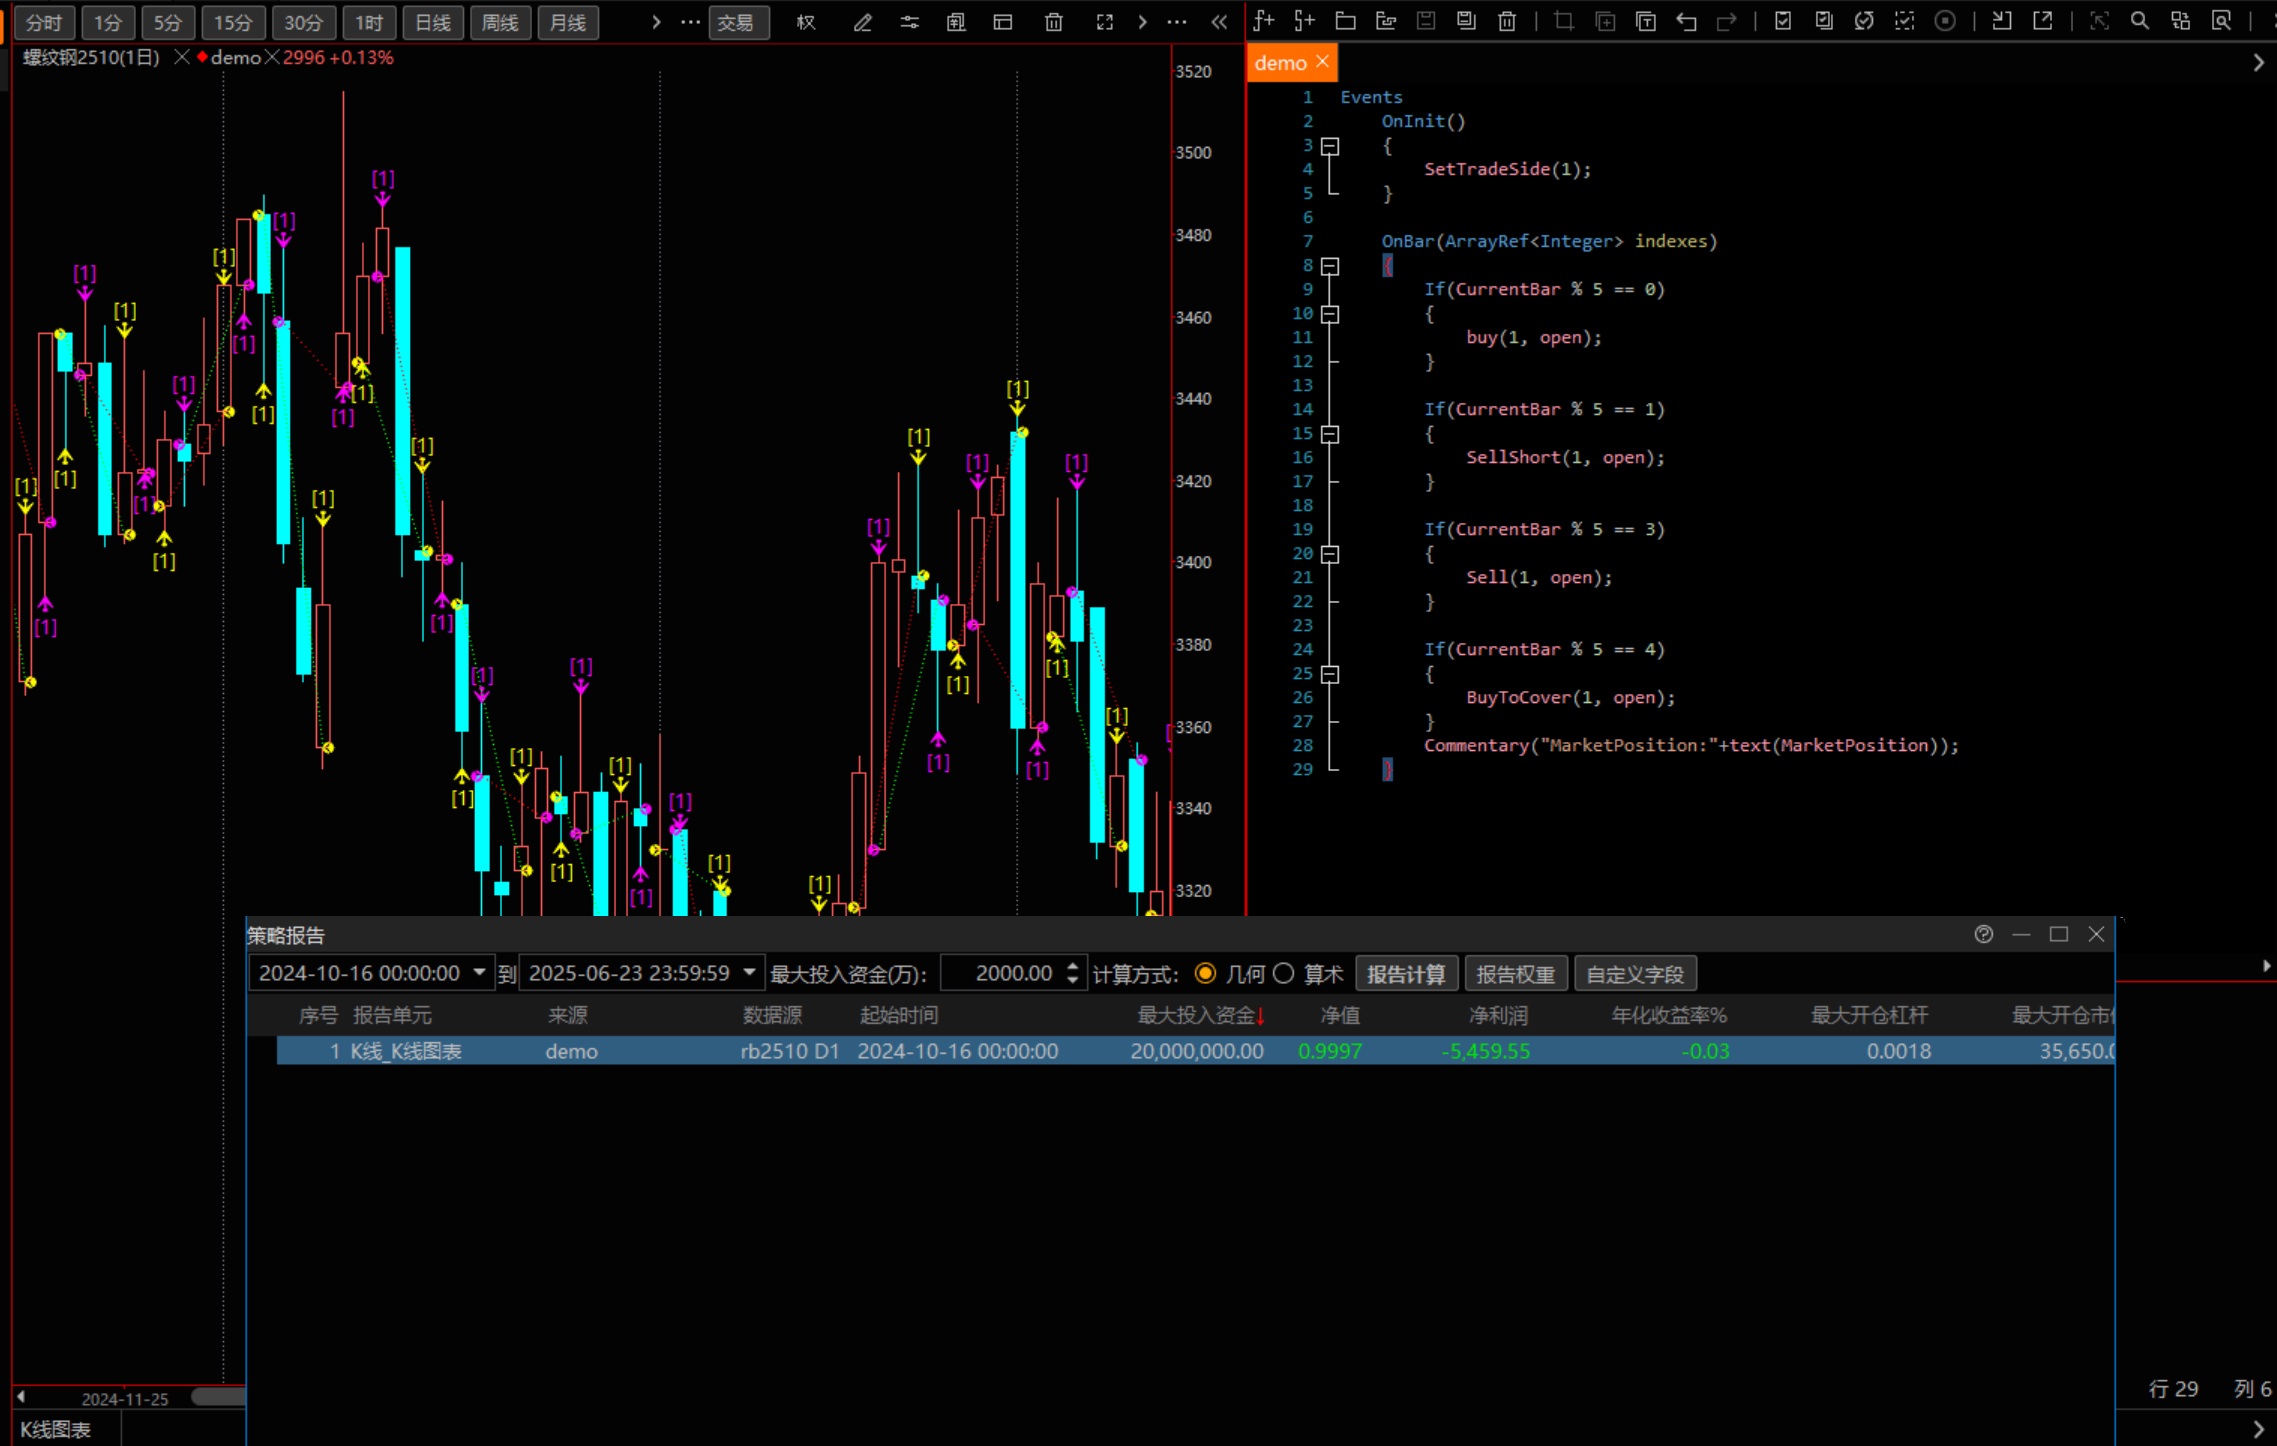The height and width of the screenshot is (1446, 2277).
Task: Collapse code fold at line 10
Action: coord(1330,314)
